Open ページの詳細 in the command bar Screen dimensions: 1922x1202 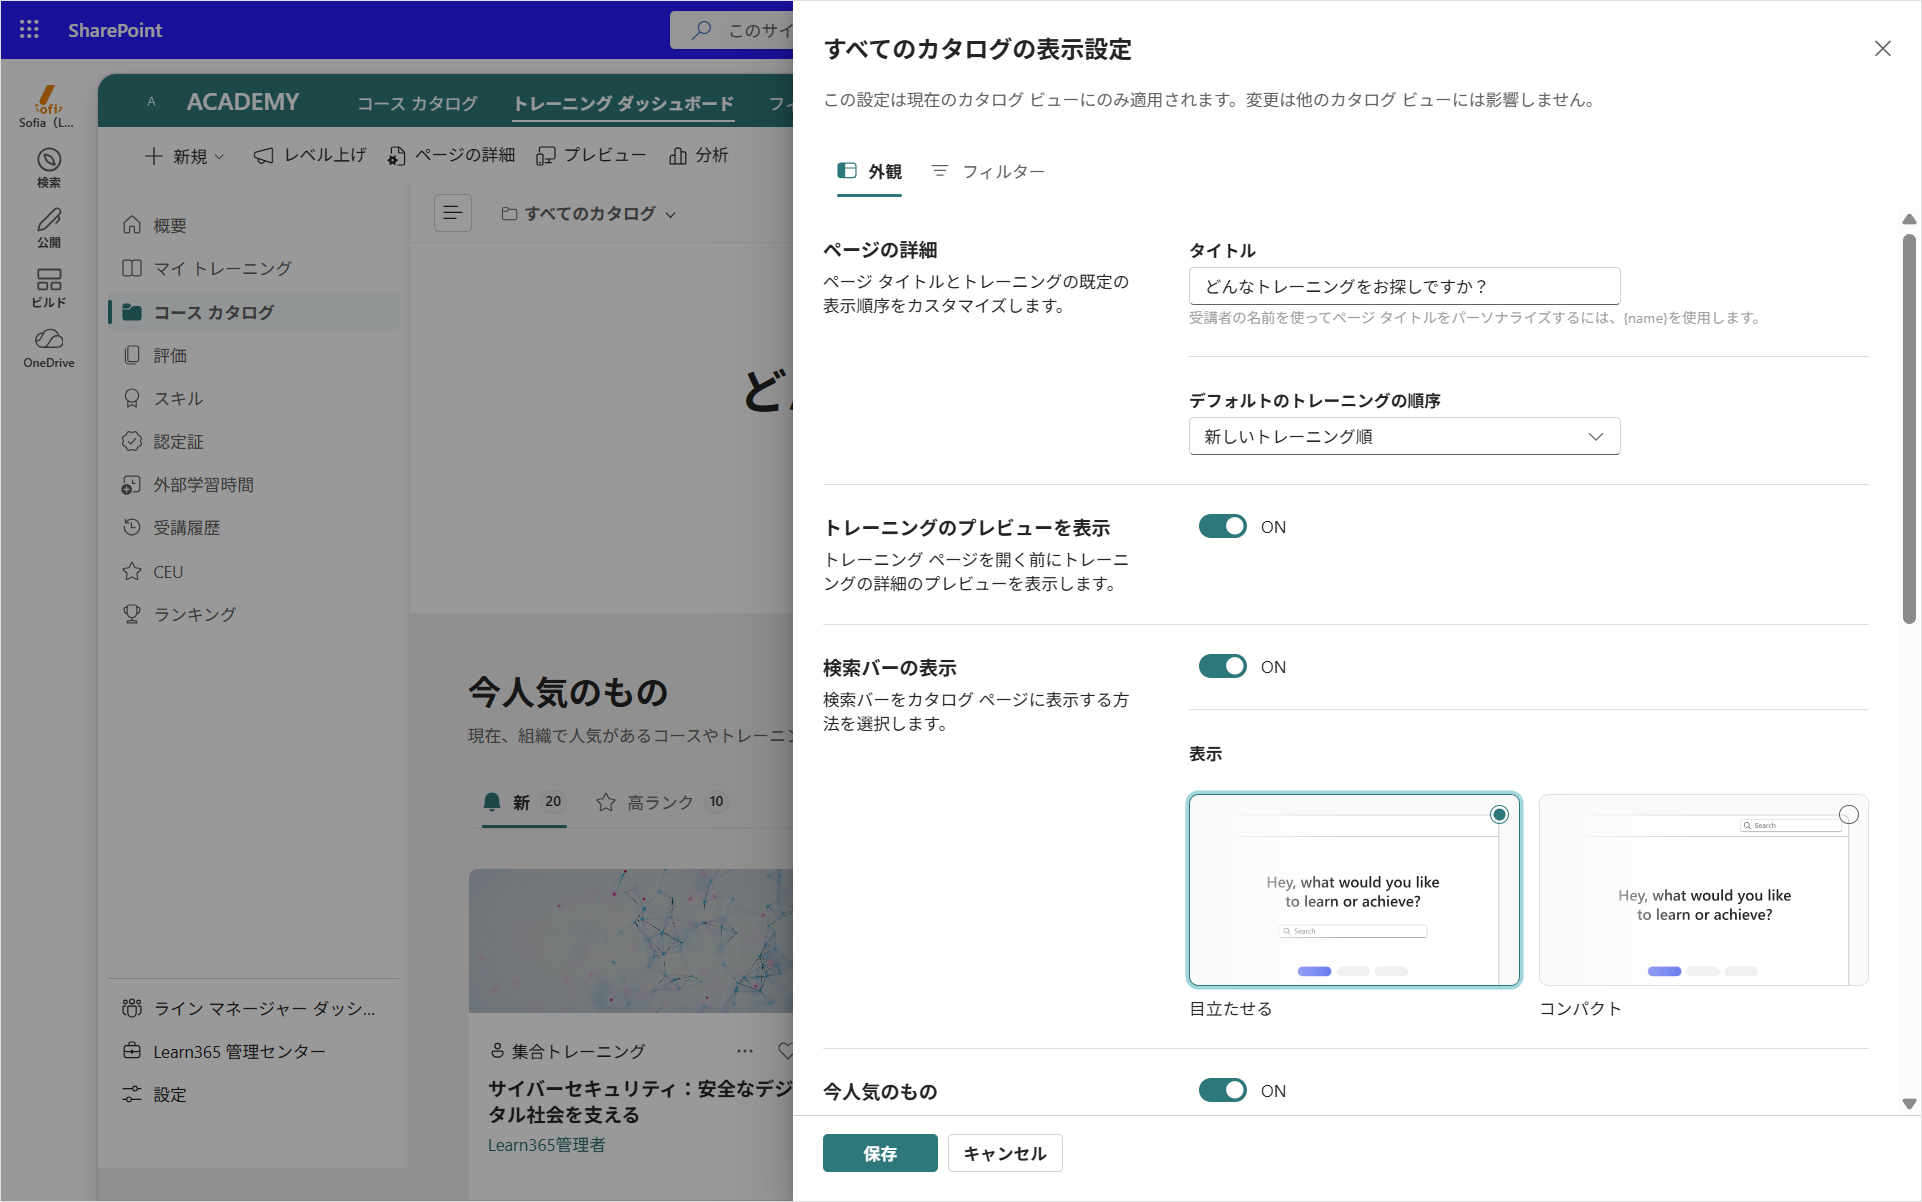(x=452, y=155)
